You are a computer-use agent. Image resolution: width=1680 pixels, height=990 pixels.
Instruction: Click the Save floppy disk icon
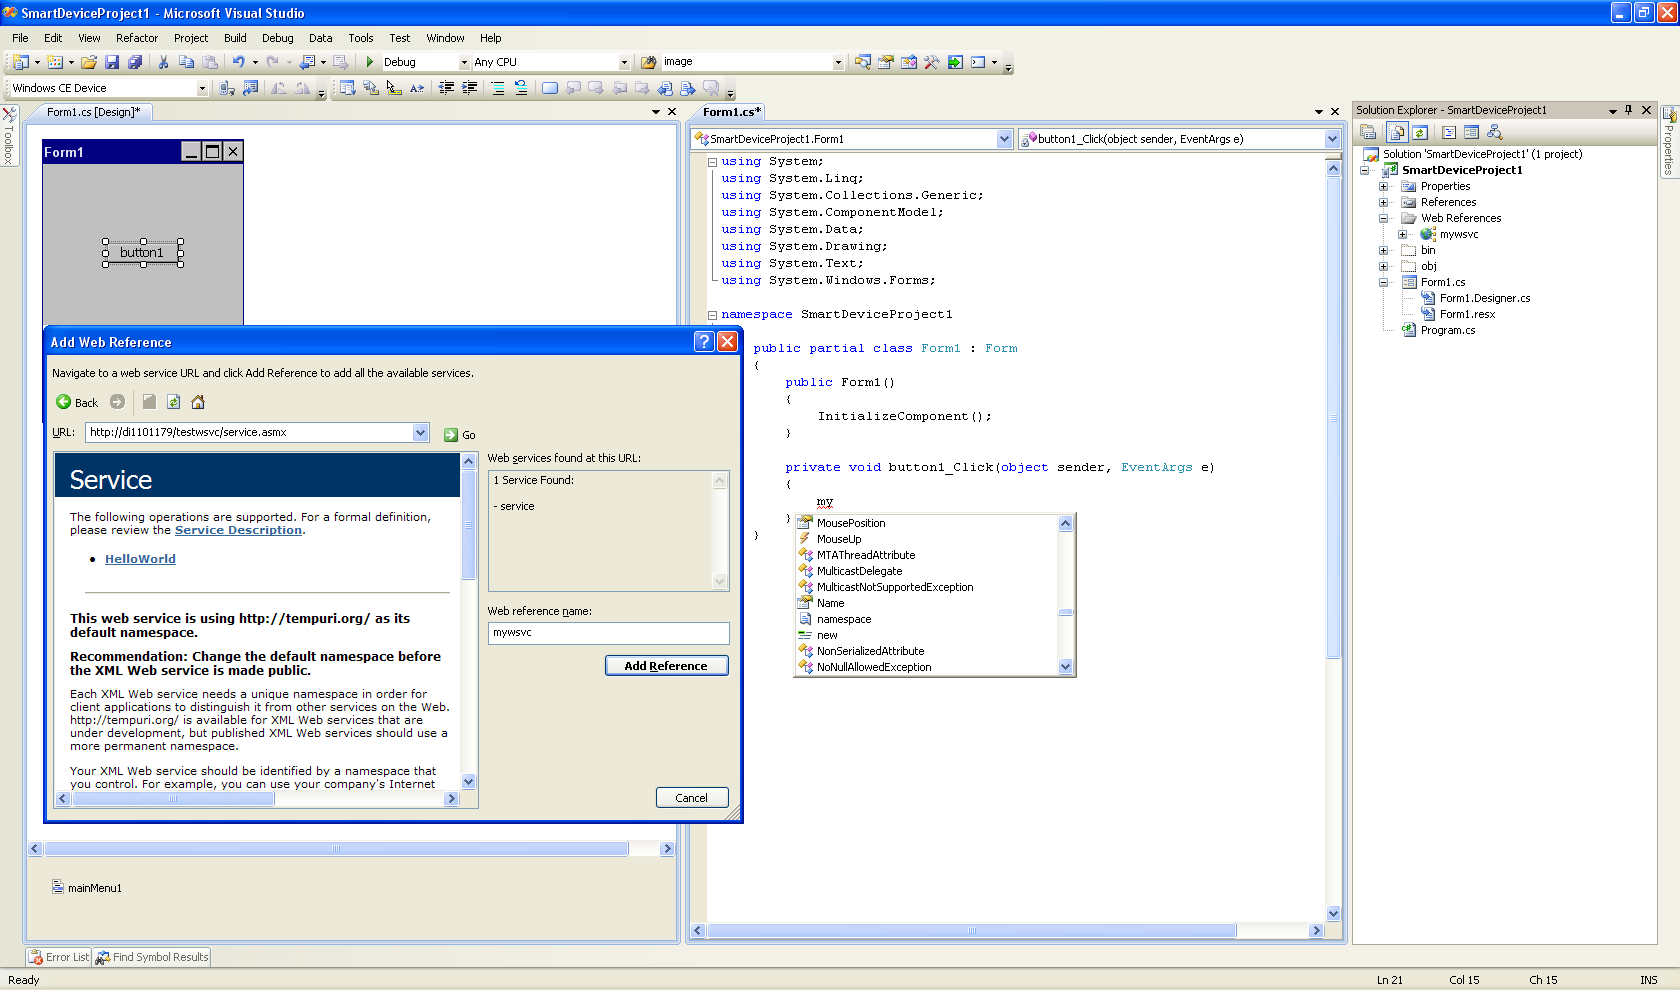click(x=112, y=62)
